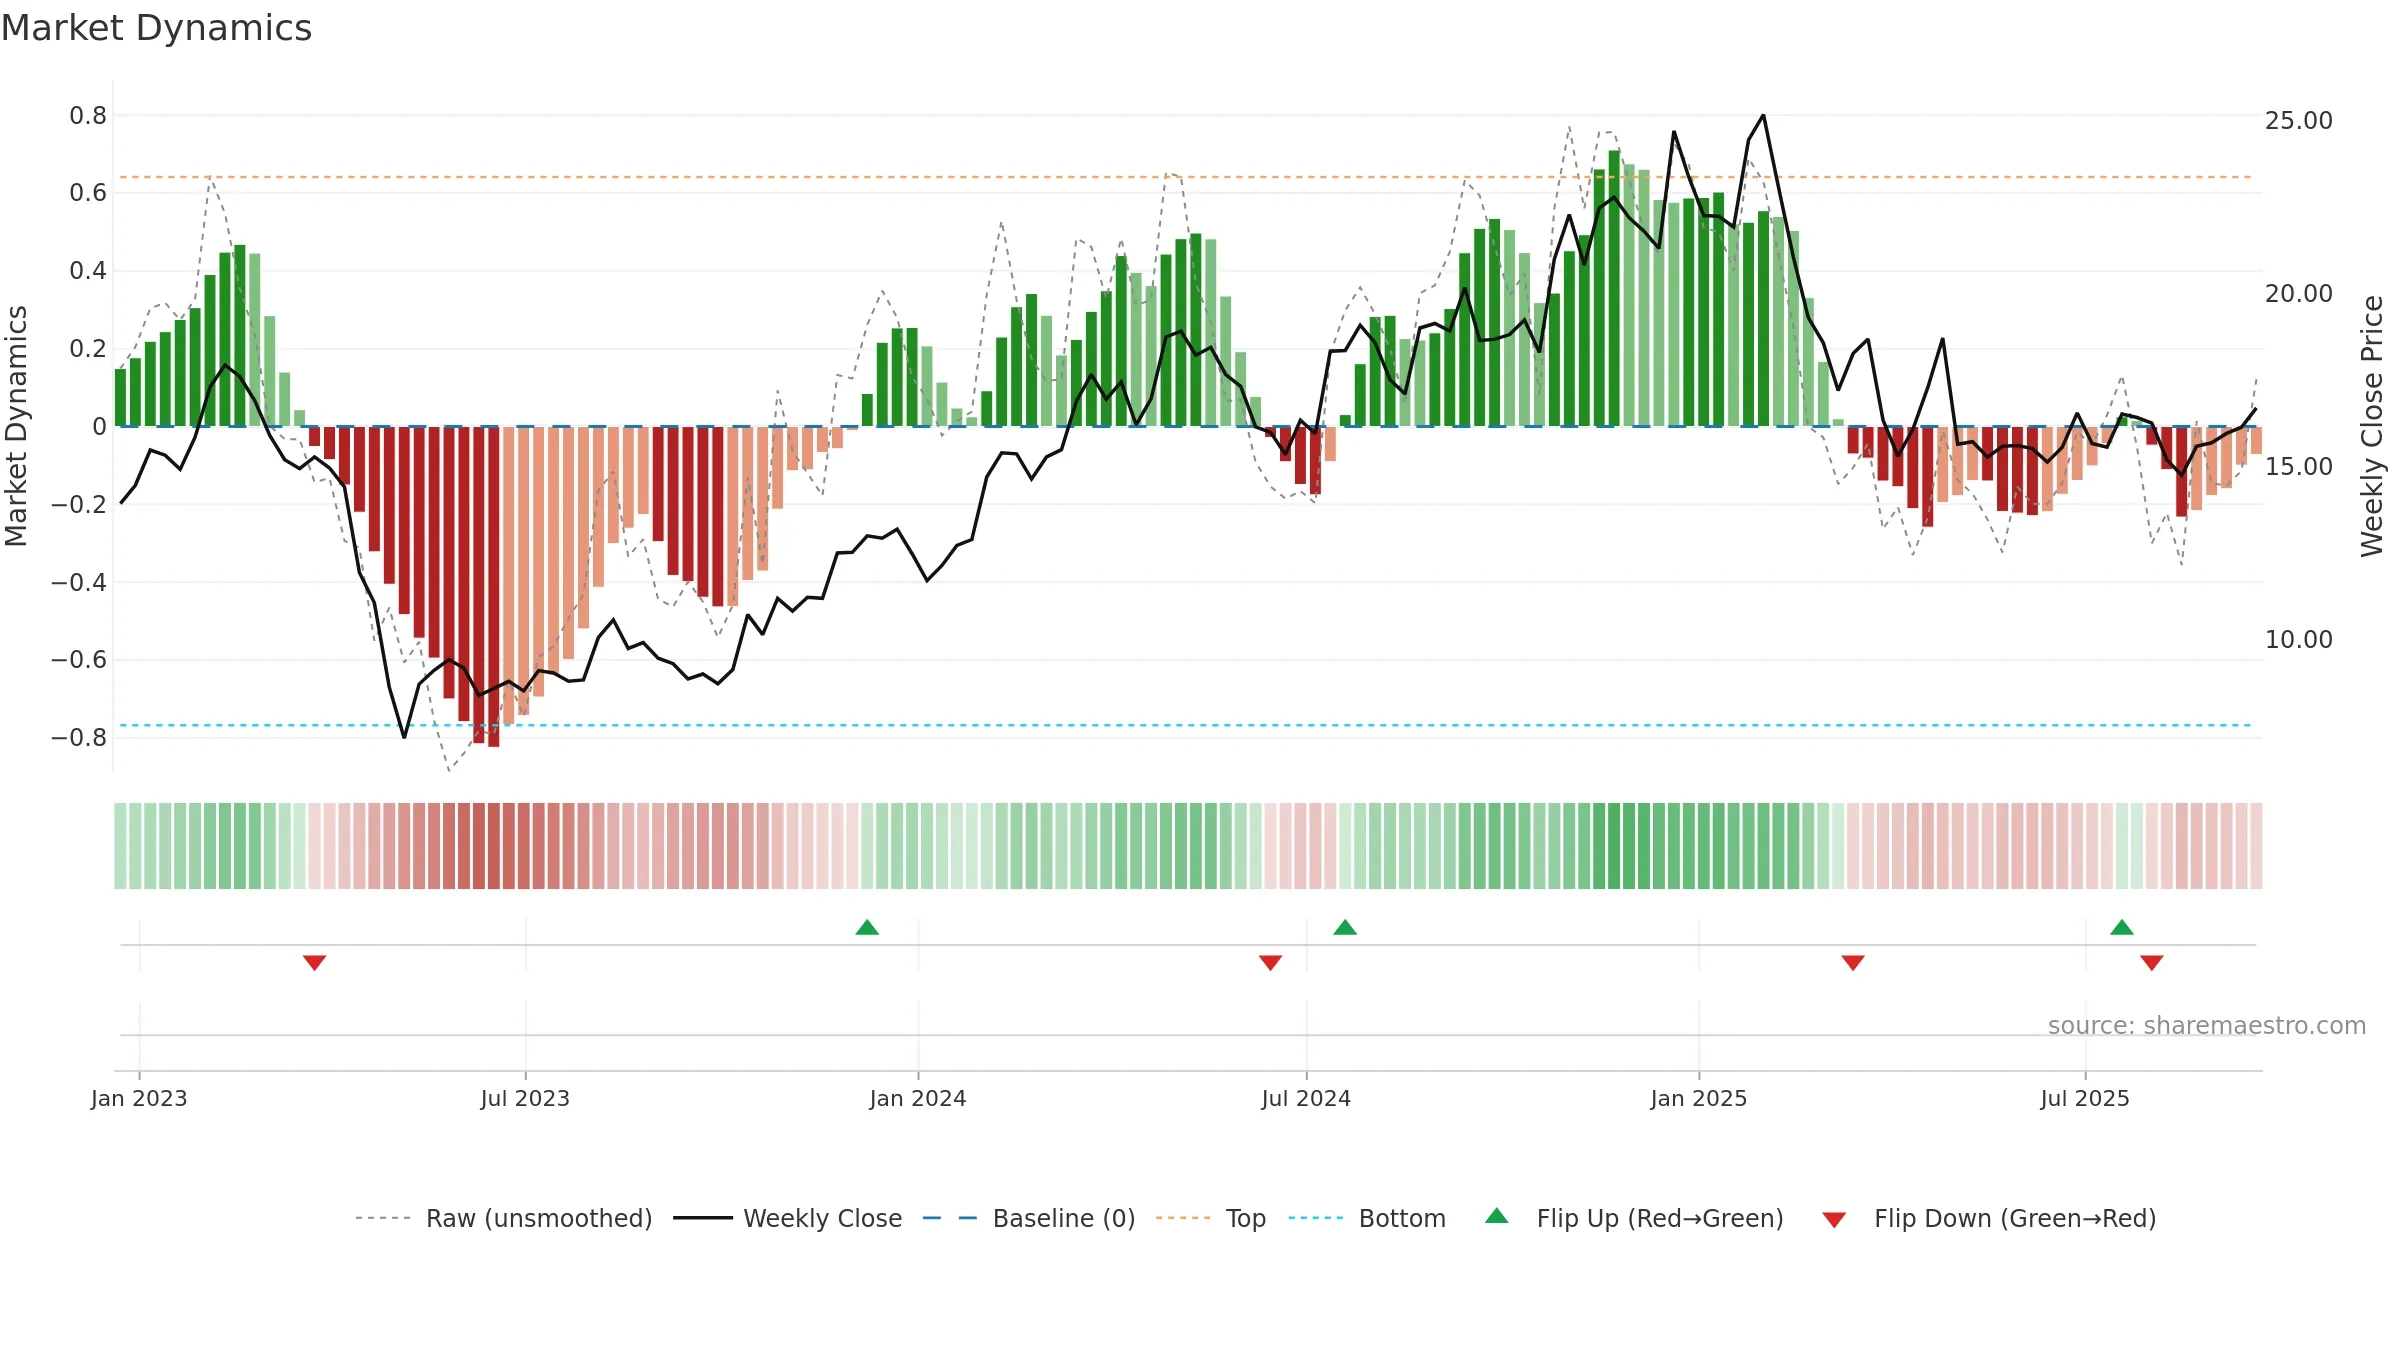Screen dimensions: 2400x1350
Task: Click the Flip Up legend triangle icon
Action: 1496,1216
